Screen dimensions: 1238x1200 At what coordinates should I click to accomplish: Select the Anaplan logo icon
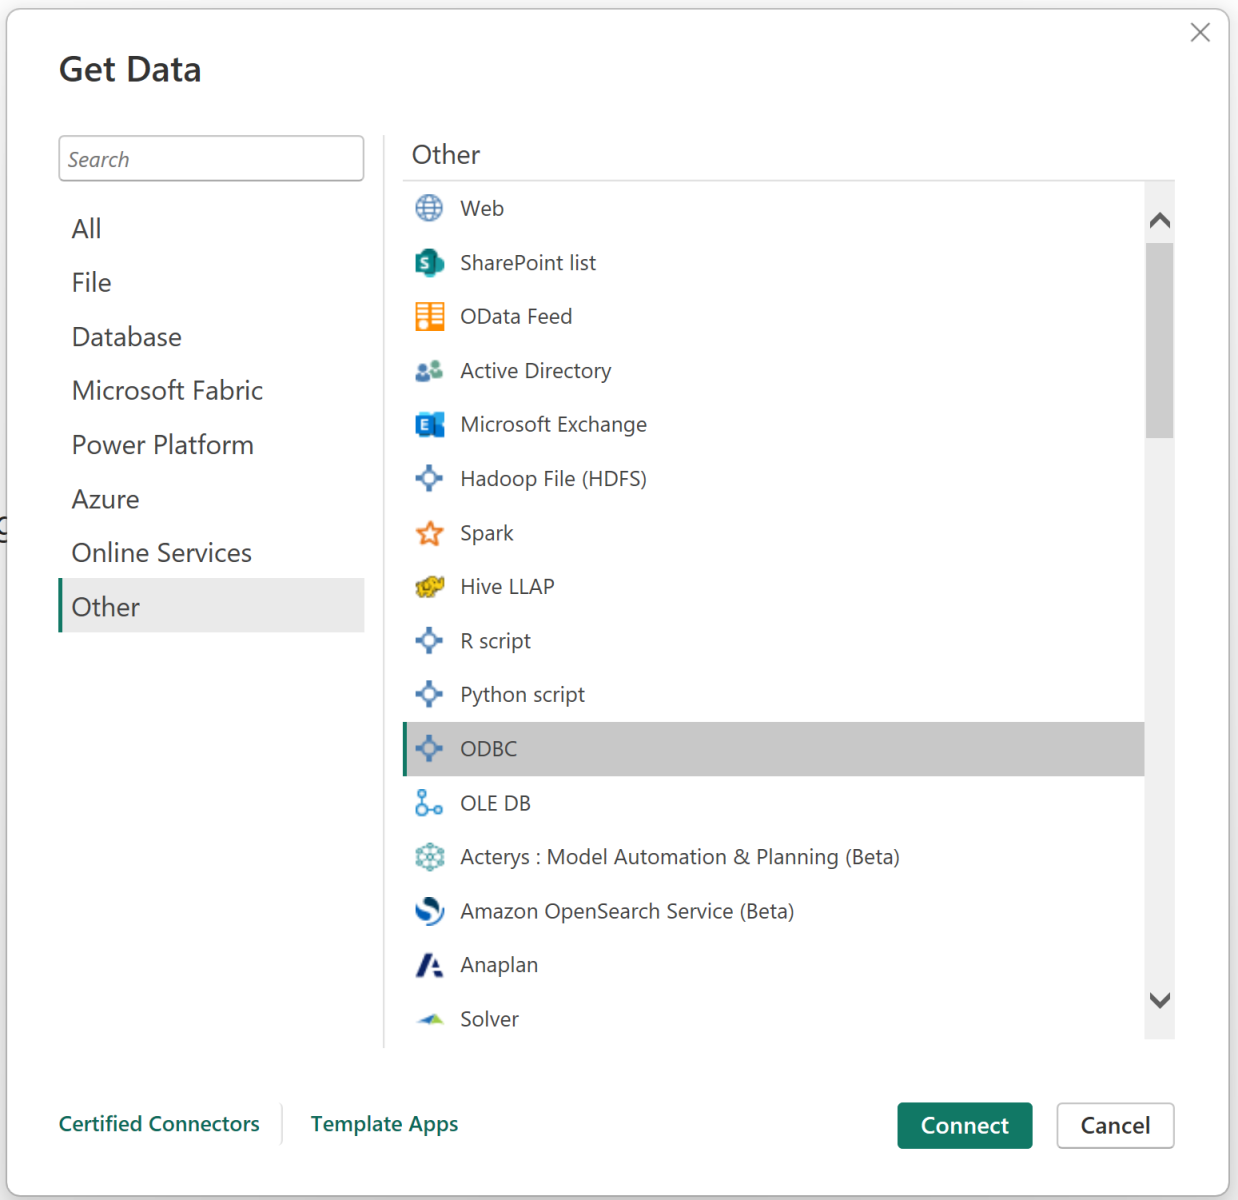[429, 965]
